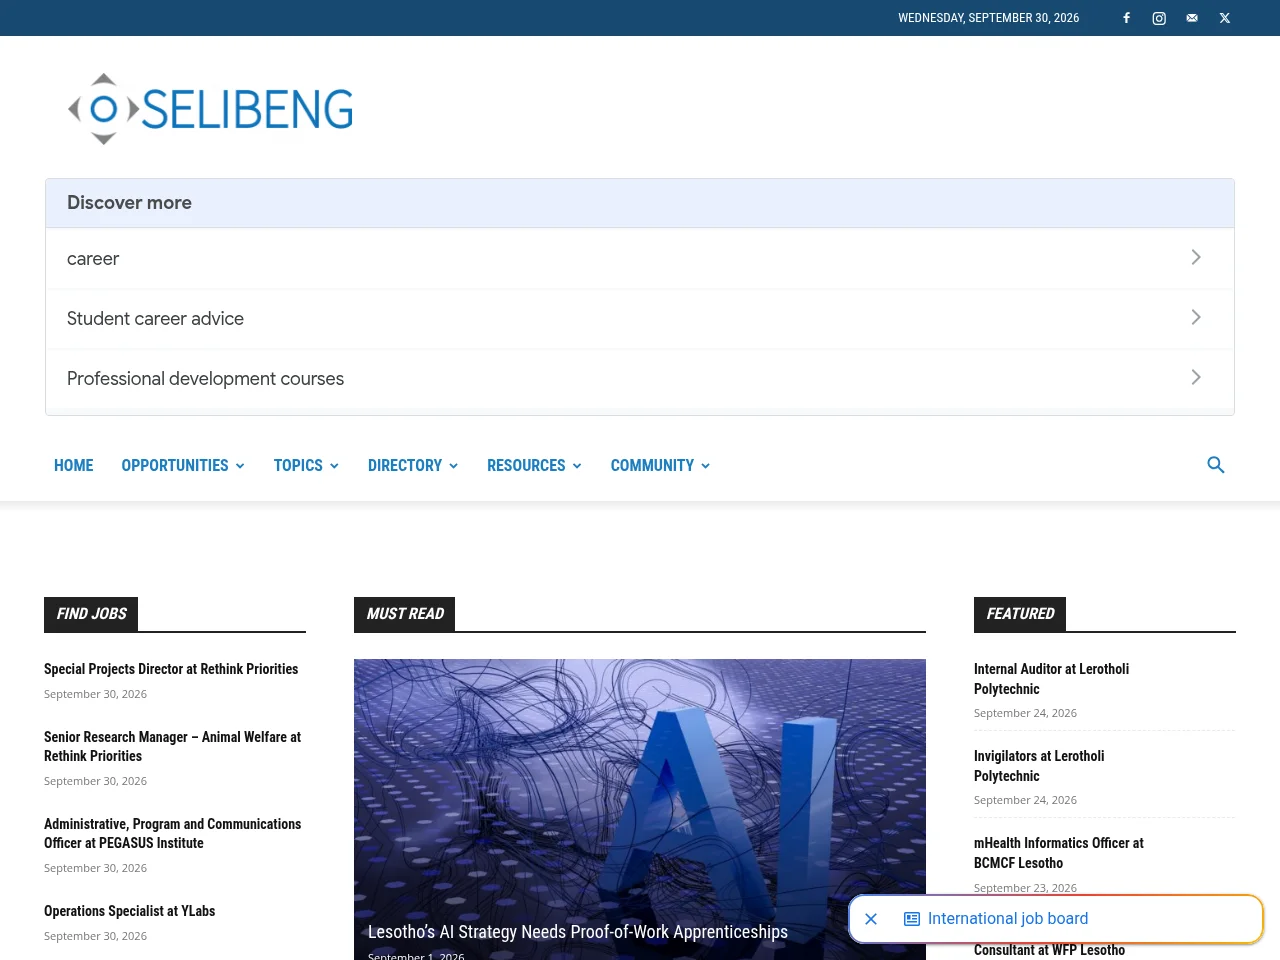Open the Topics menu item
Viewport: 1280px width, 960px height.
point(298,465)
